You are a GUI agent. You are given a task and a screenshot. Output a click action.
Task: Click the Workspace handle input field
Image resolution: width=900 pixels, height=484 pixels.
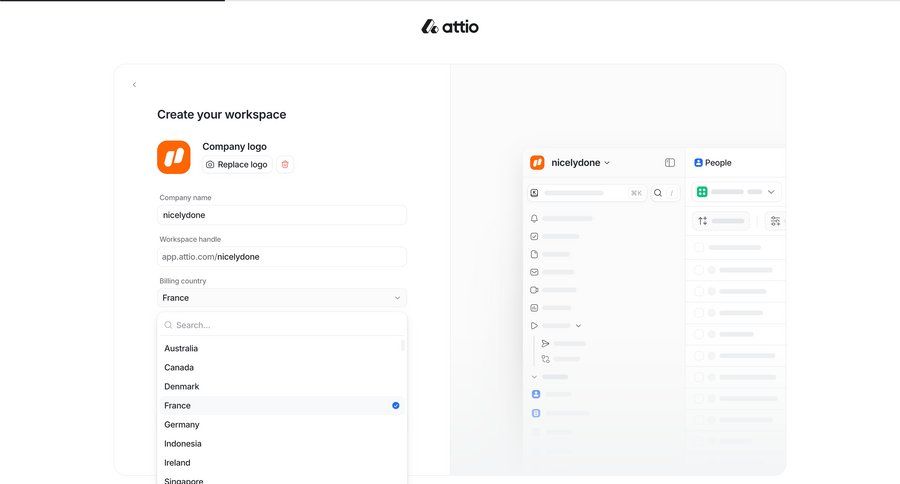coord(282,257)
